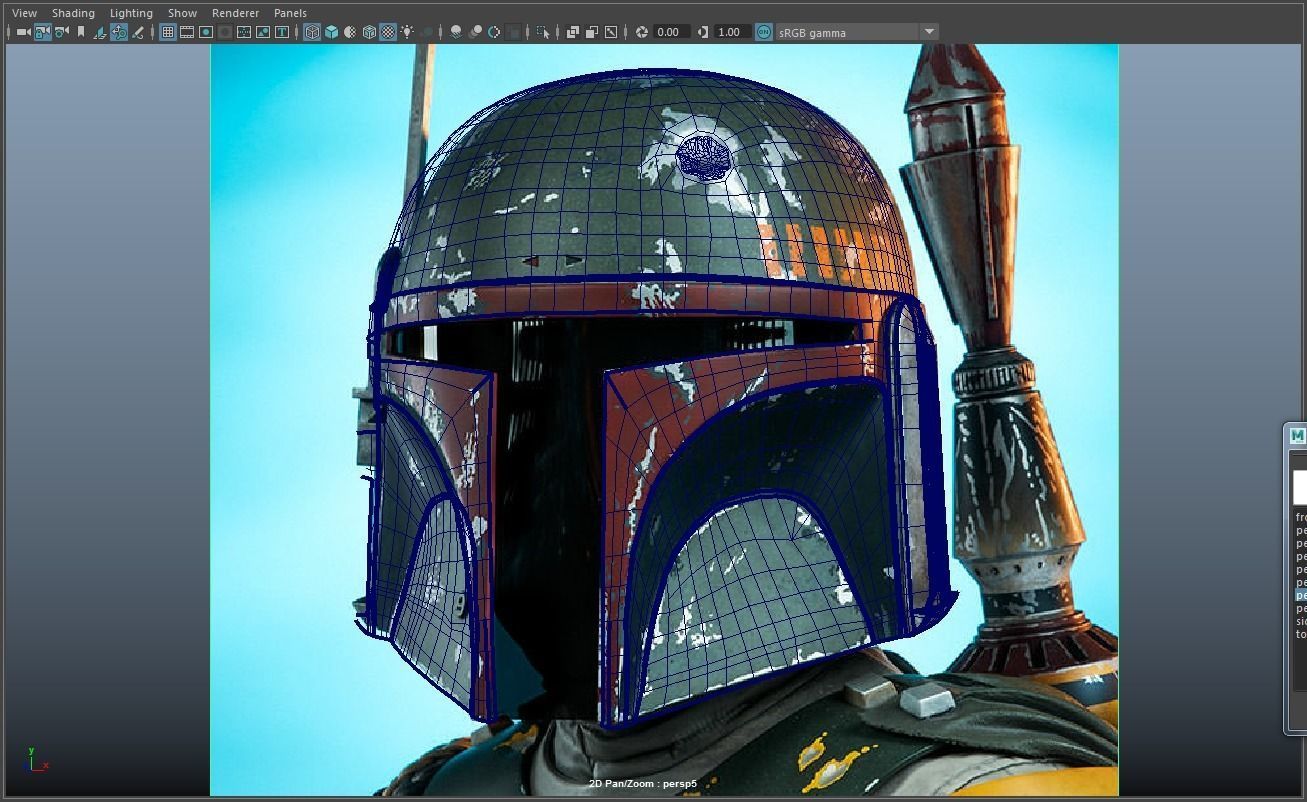This screenshot has width=1307, height=802.
Task: Open the Show menu
Action: point(182,13)
